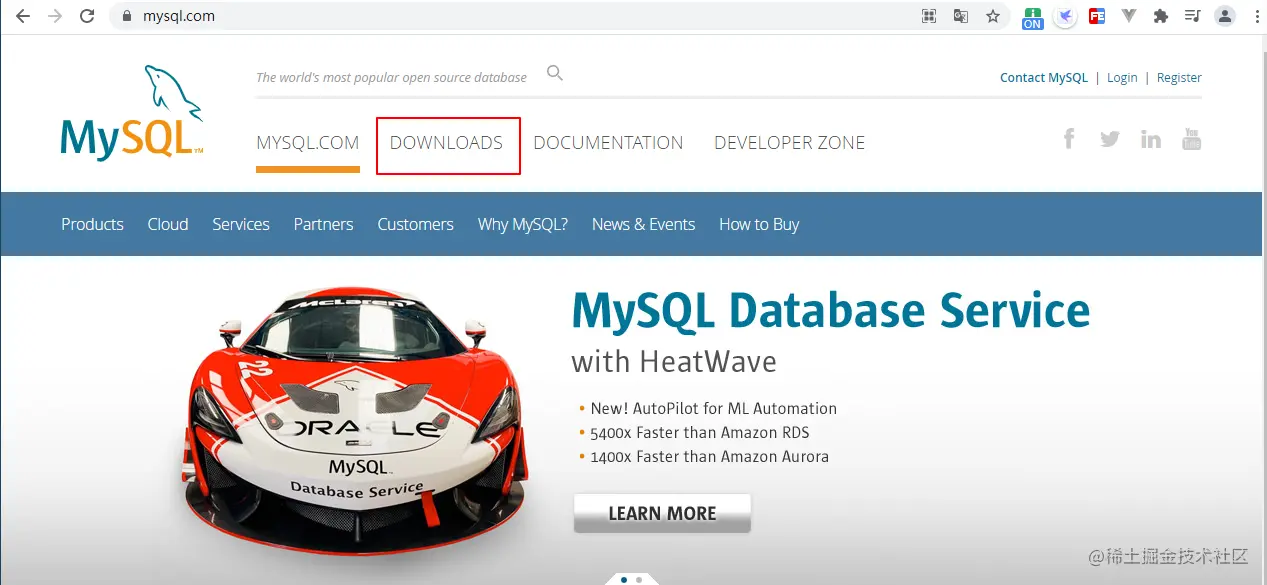Open the Customers menu item
Viewport: 1267px width, 585px height.
(415, 224)
